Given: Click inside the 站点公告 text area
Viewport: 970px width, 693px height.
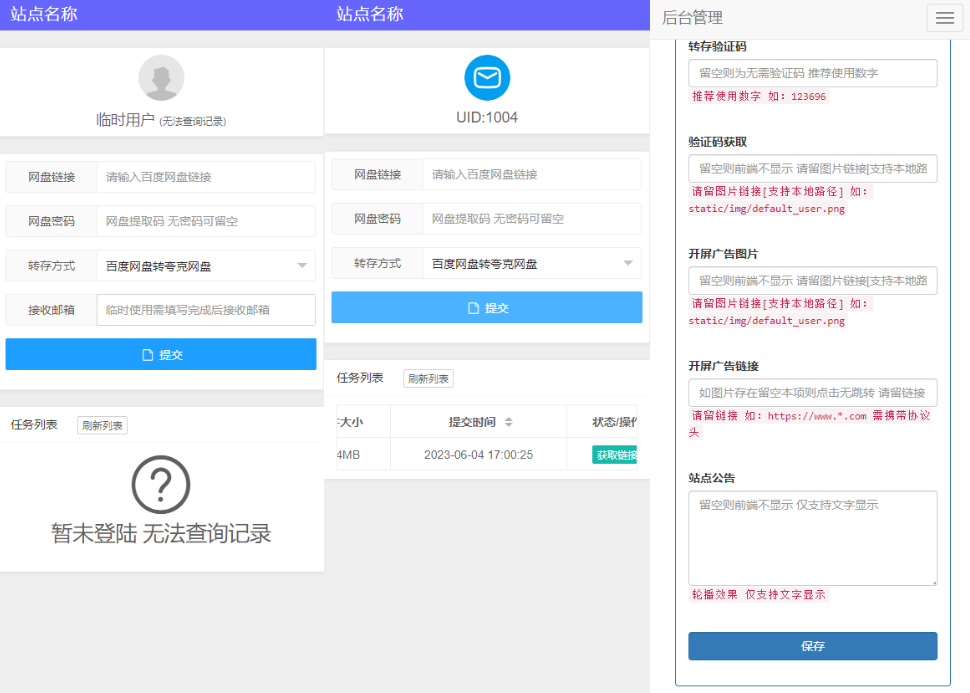Looking at the screenshot, I should pos(811,537).
